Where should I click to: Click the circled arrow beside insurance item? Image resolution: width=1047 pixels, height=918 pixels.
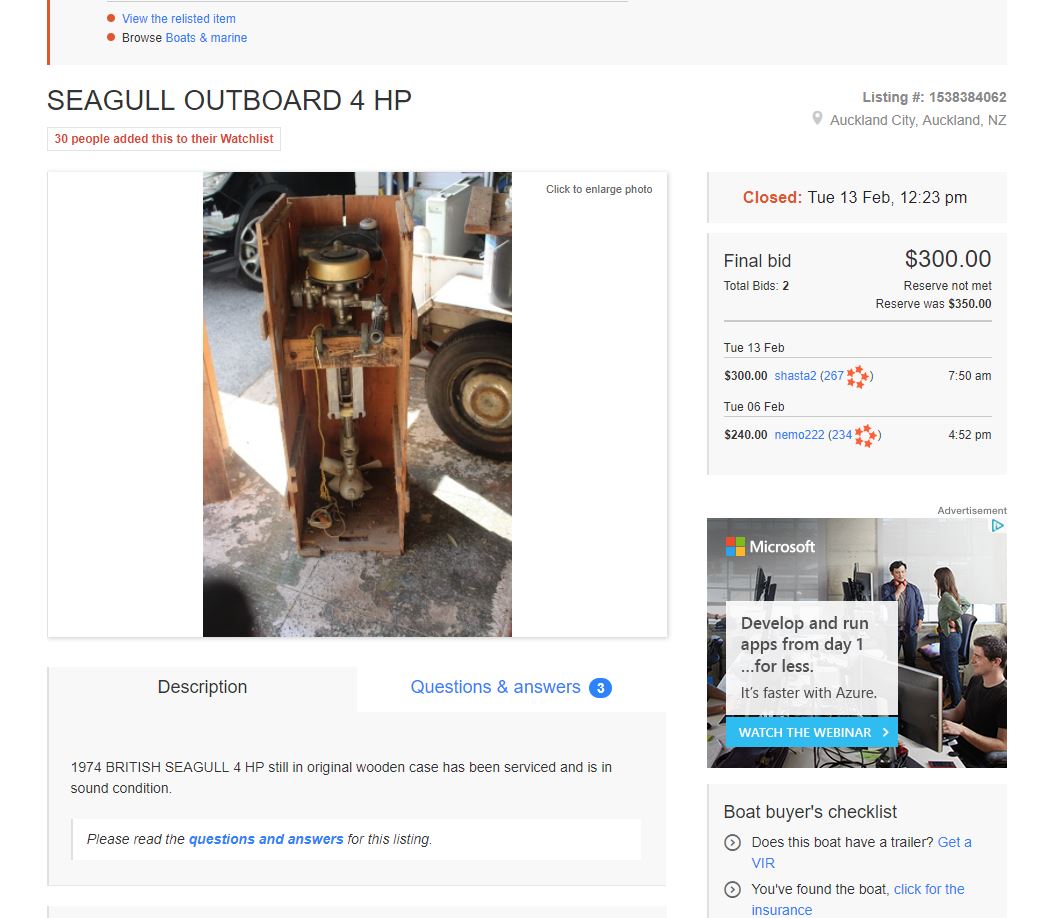click(732, 889)
